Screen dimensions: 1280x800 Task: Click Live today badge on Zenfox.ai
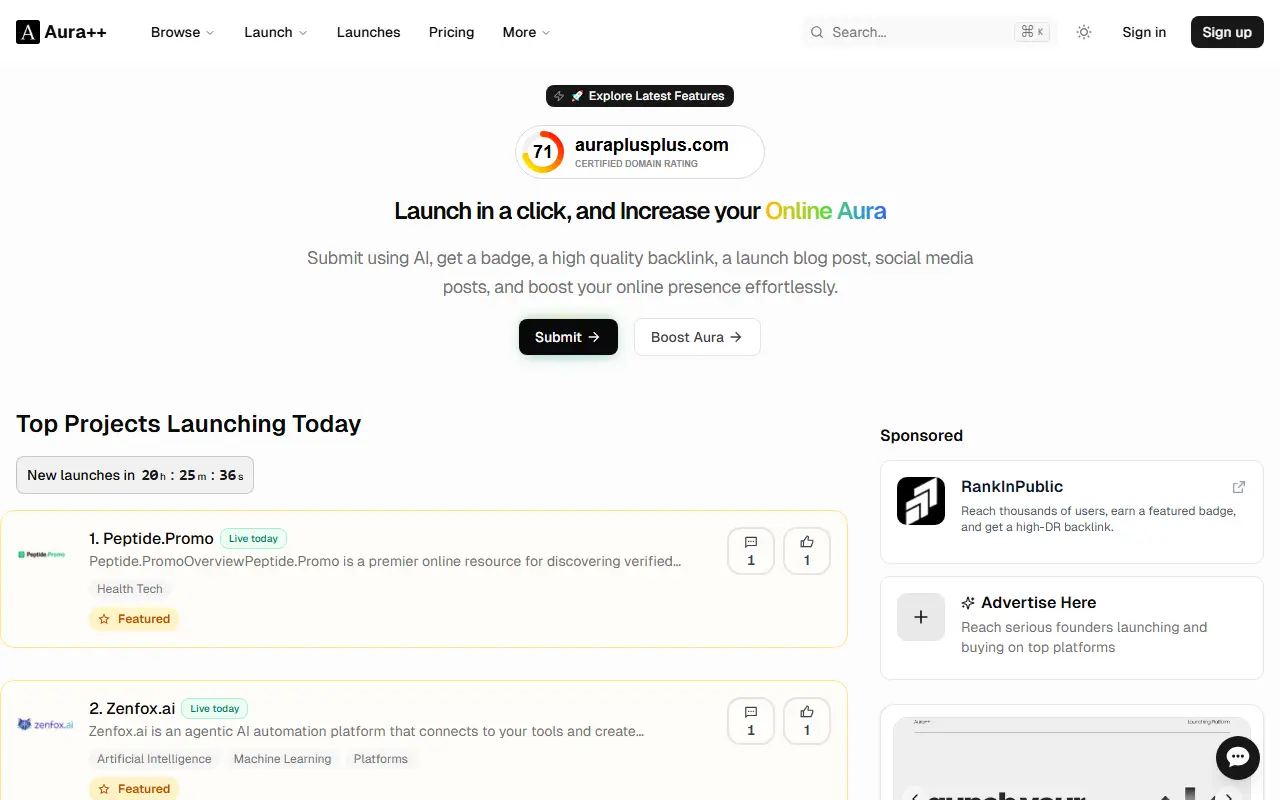pos(214,708)
